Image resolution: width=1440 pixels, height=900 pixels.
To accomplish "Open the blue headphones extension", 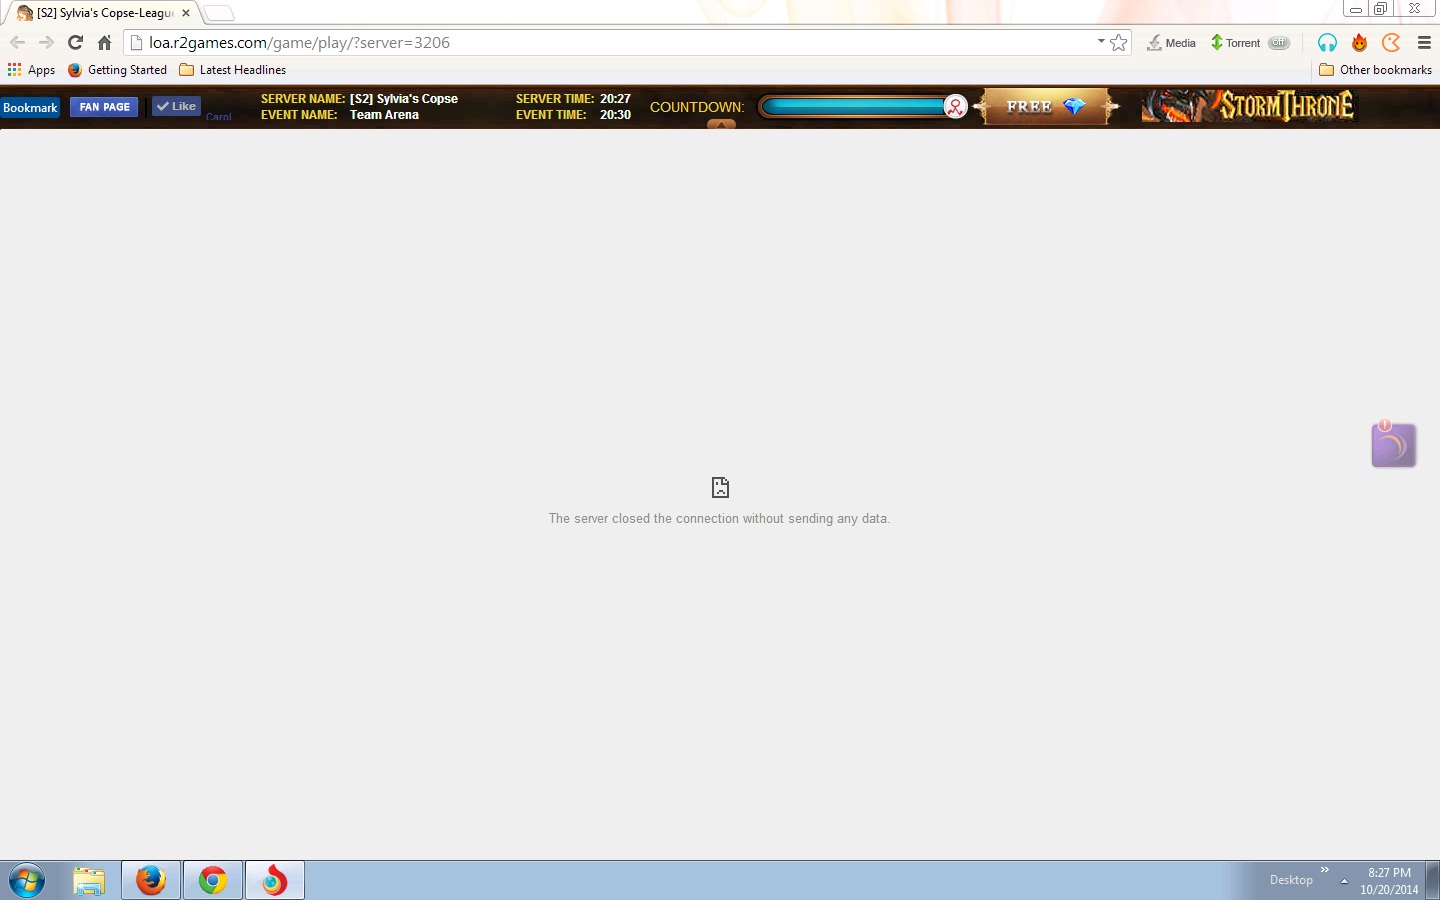I will pos(1327,43).
